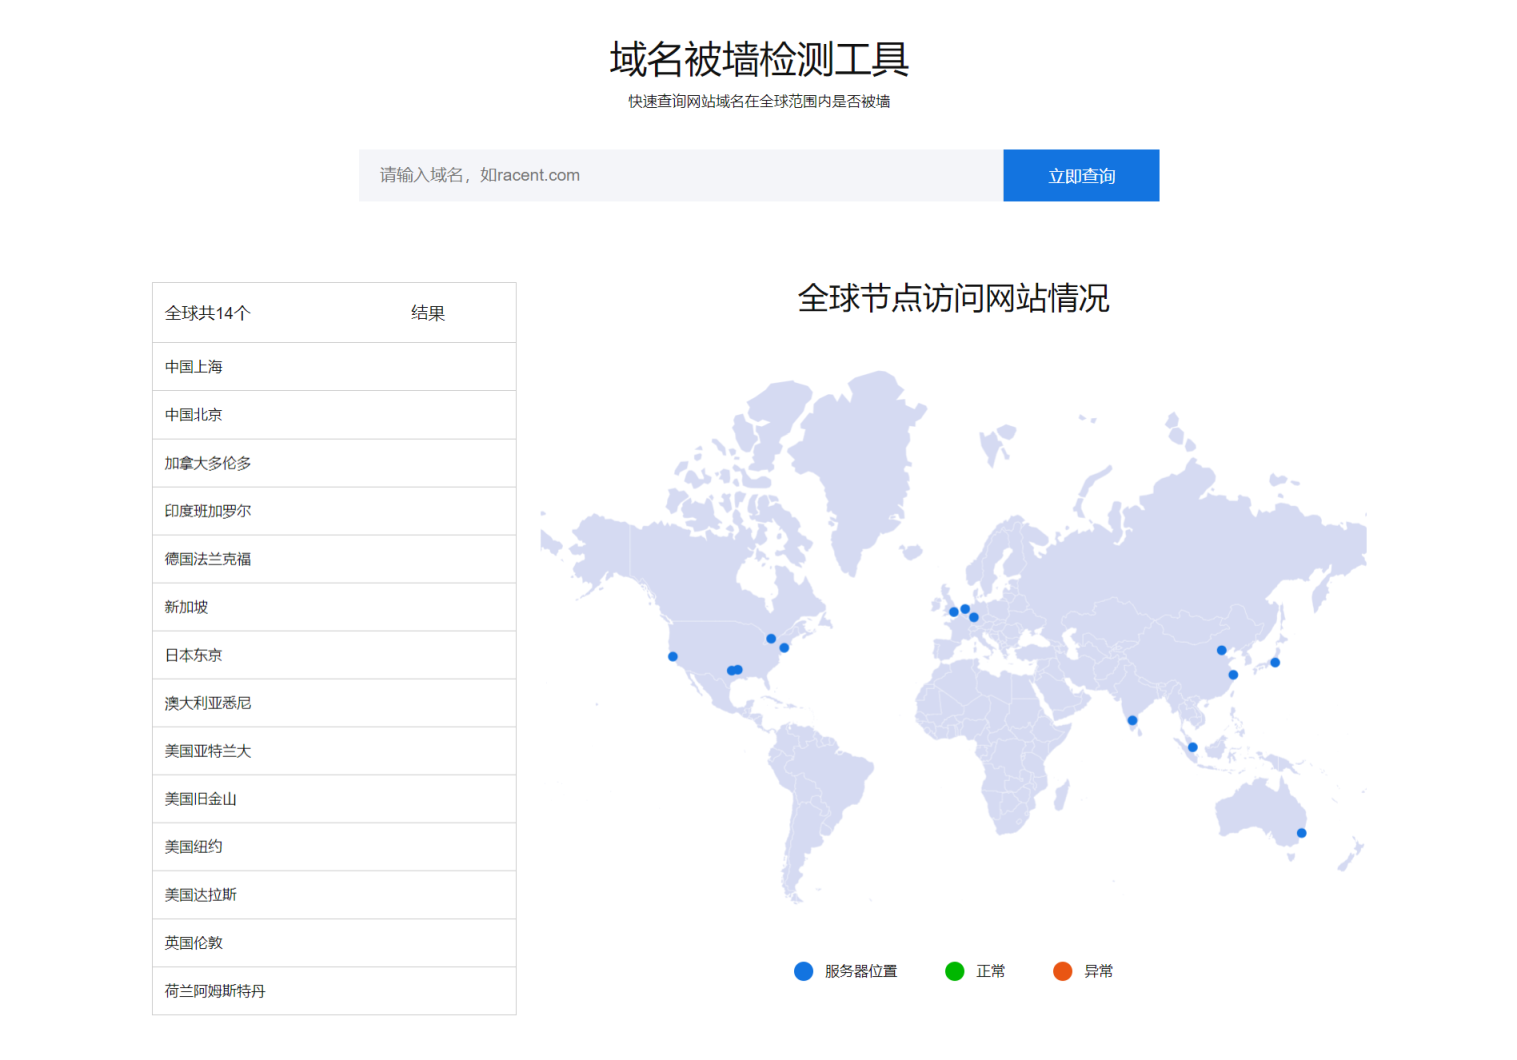Select the 中国上海 row in the node list
This screenshot has height=1060, width=1517.
(x=195, y=366)
